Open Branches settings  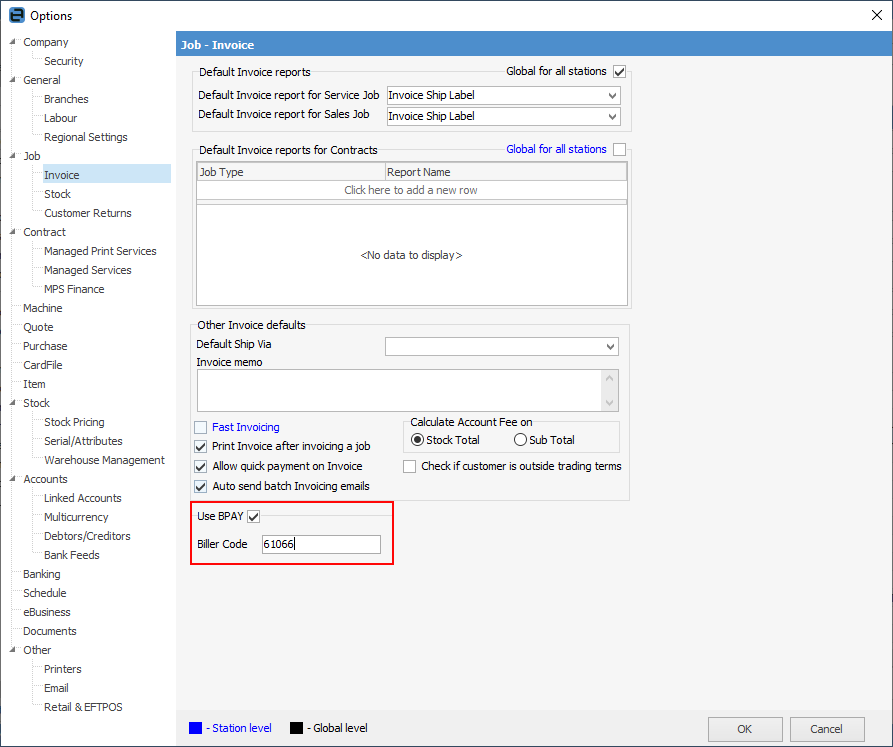[66, 99]
